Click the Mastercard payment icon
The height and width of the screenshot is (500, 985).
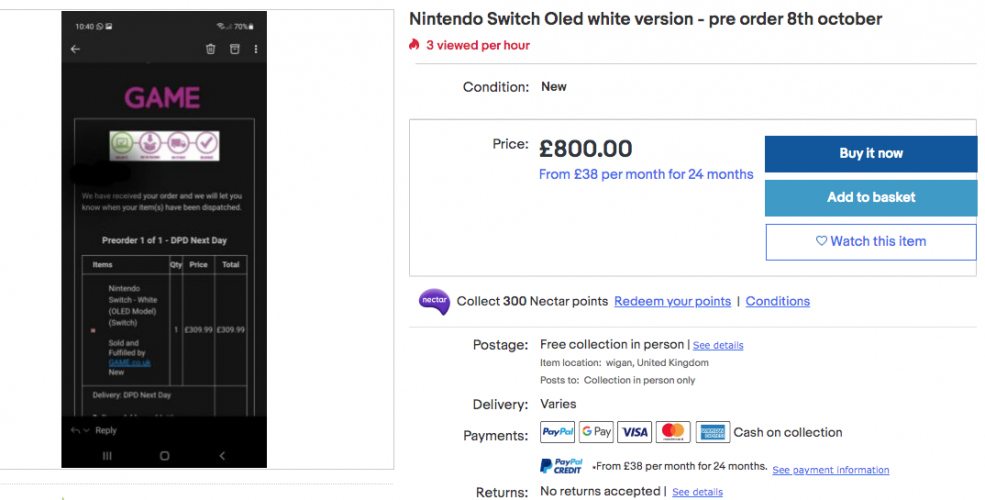click(674, 432)
